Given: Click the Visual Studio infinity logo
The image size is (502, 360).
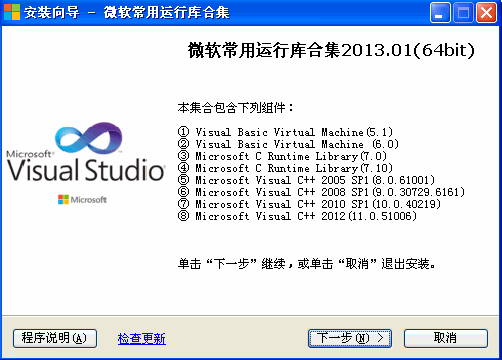Looking at the screenshot, I should point(89,138).
